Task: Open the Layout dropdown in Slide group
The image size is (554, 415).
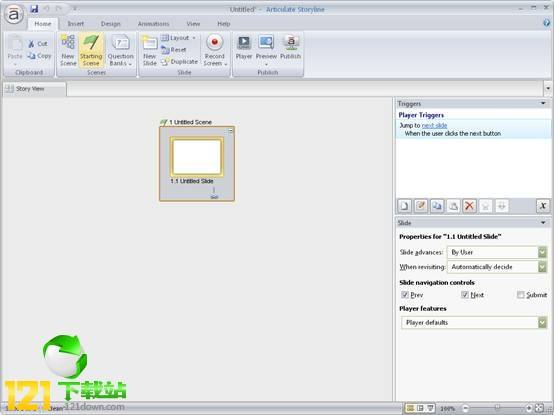Action: pos(178,38)
